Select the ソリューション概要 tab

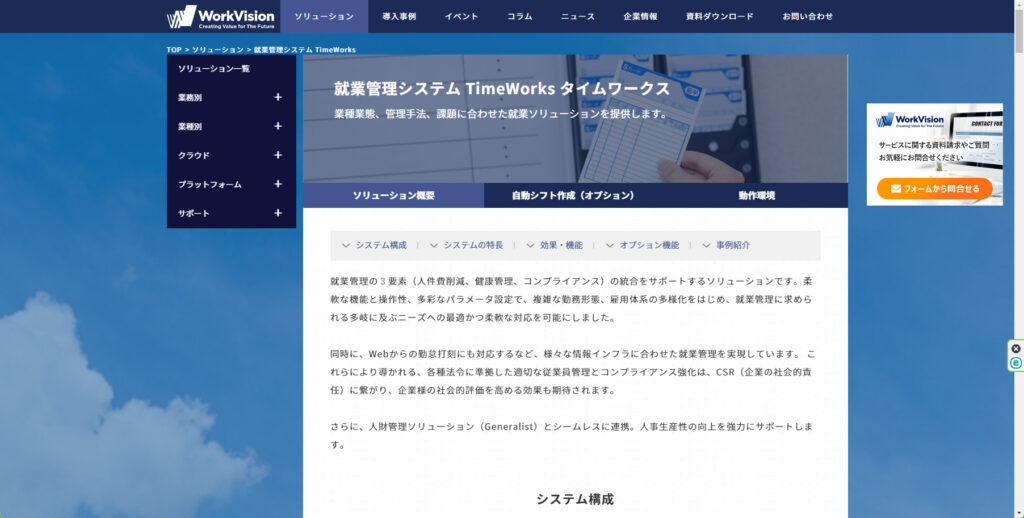coord(394,195)
